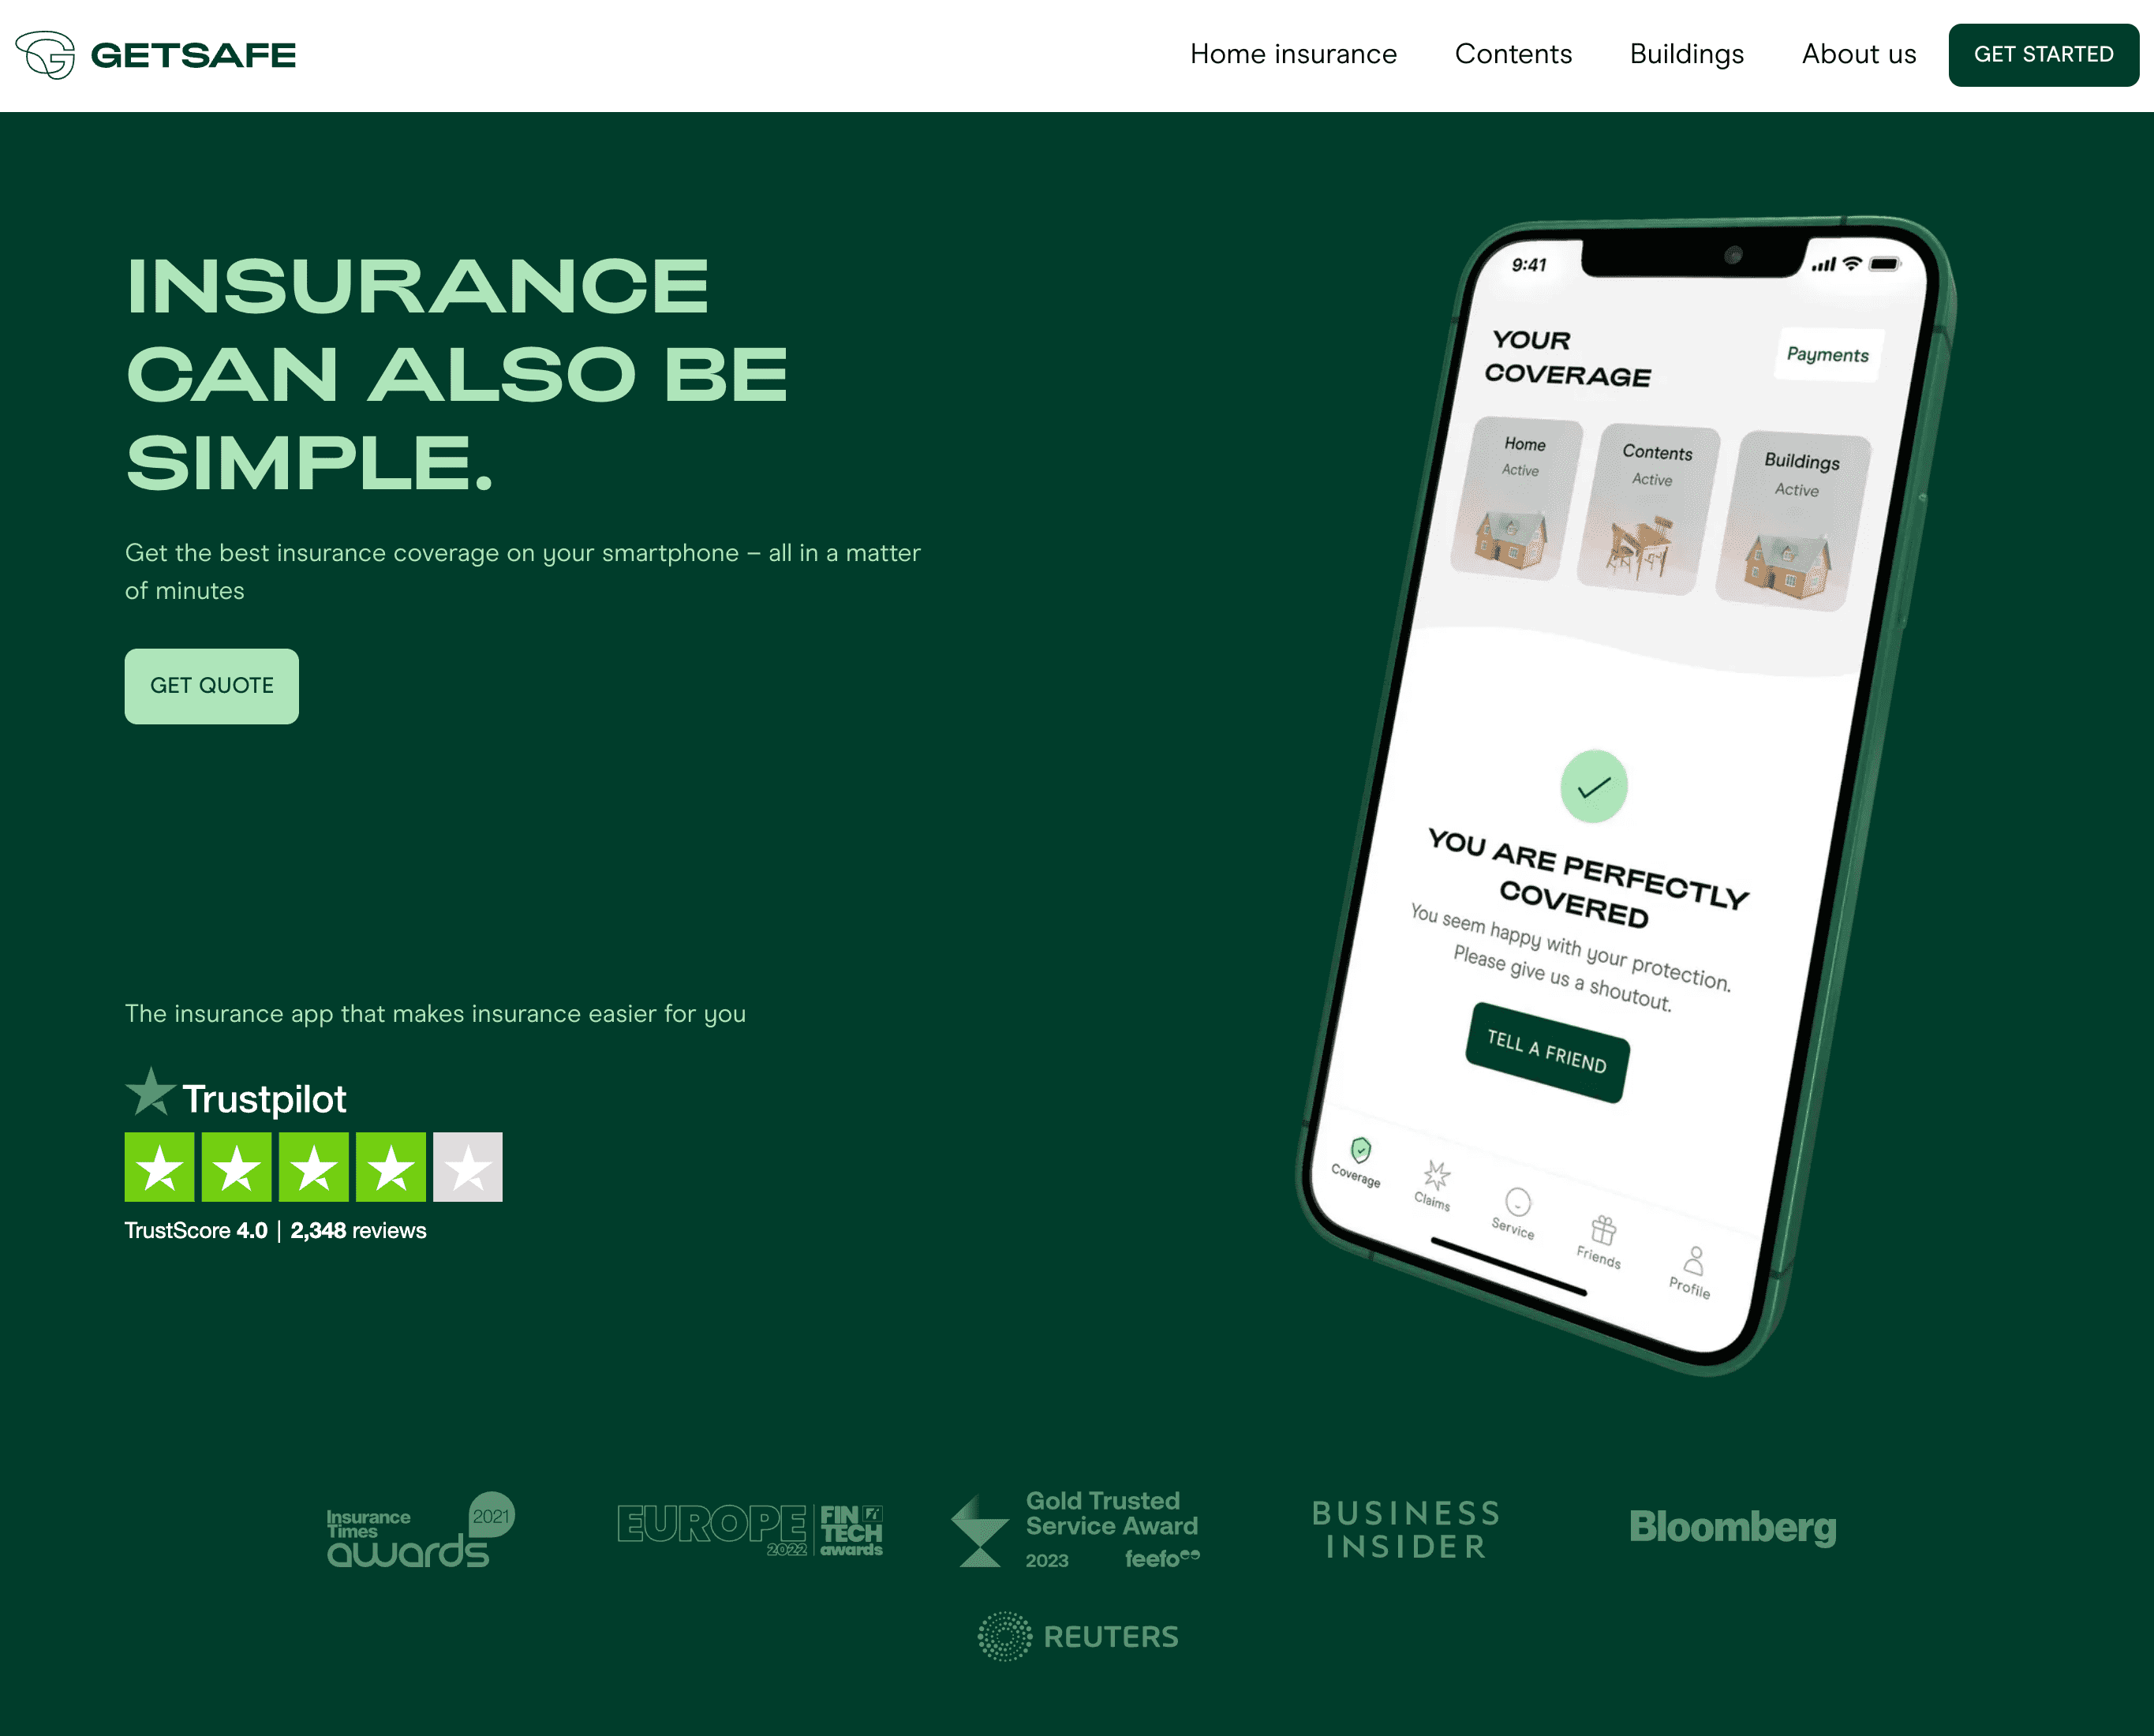This screenshot has height=1736, width=2154.
Task: Click the Bloomberg logo
Action: 1733,1527
